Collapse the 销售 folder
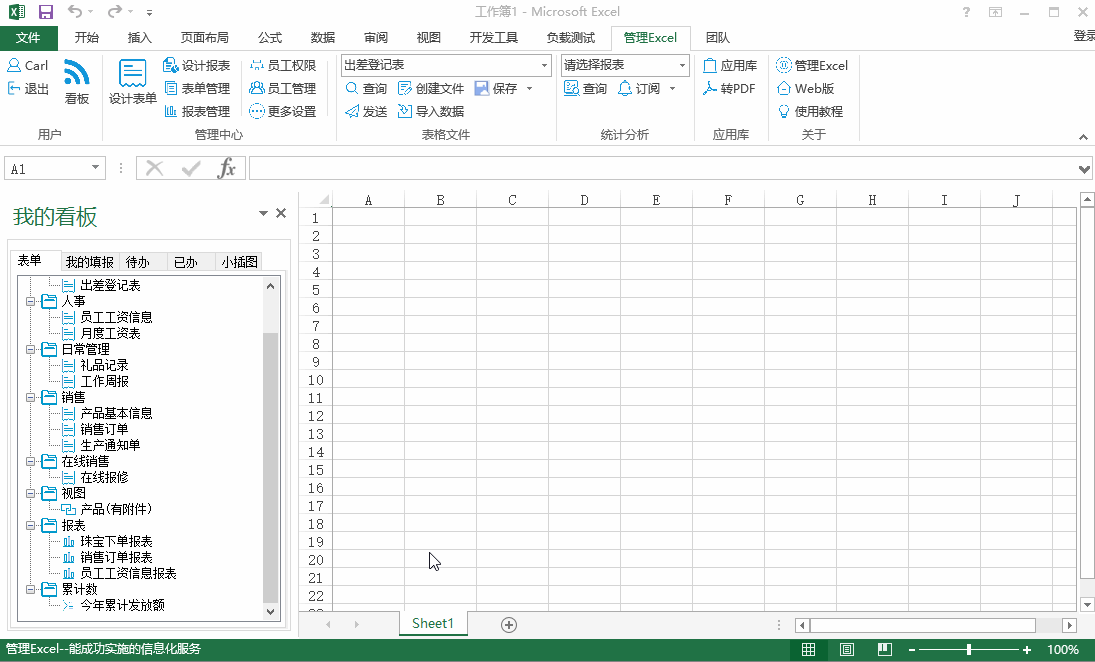This screenshot has width=1095, height=662. 31,397
